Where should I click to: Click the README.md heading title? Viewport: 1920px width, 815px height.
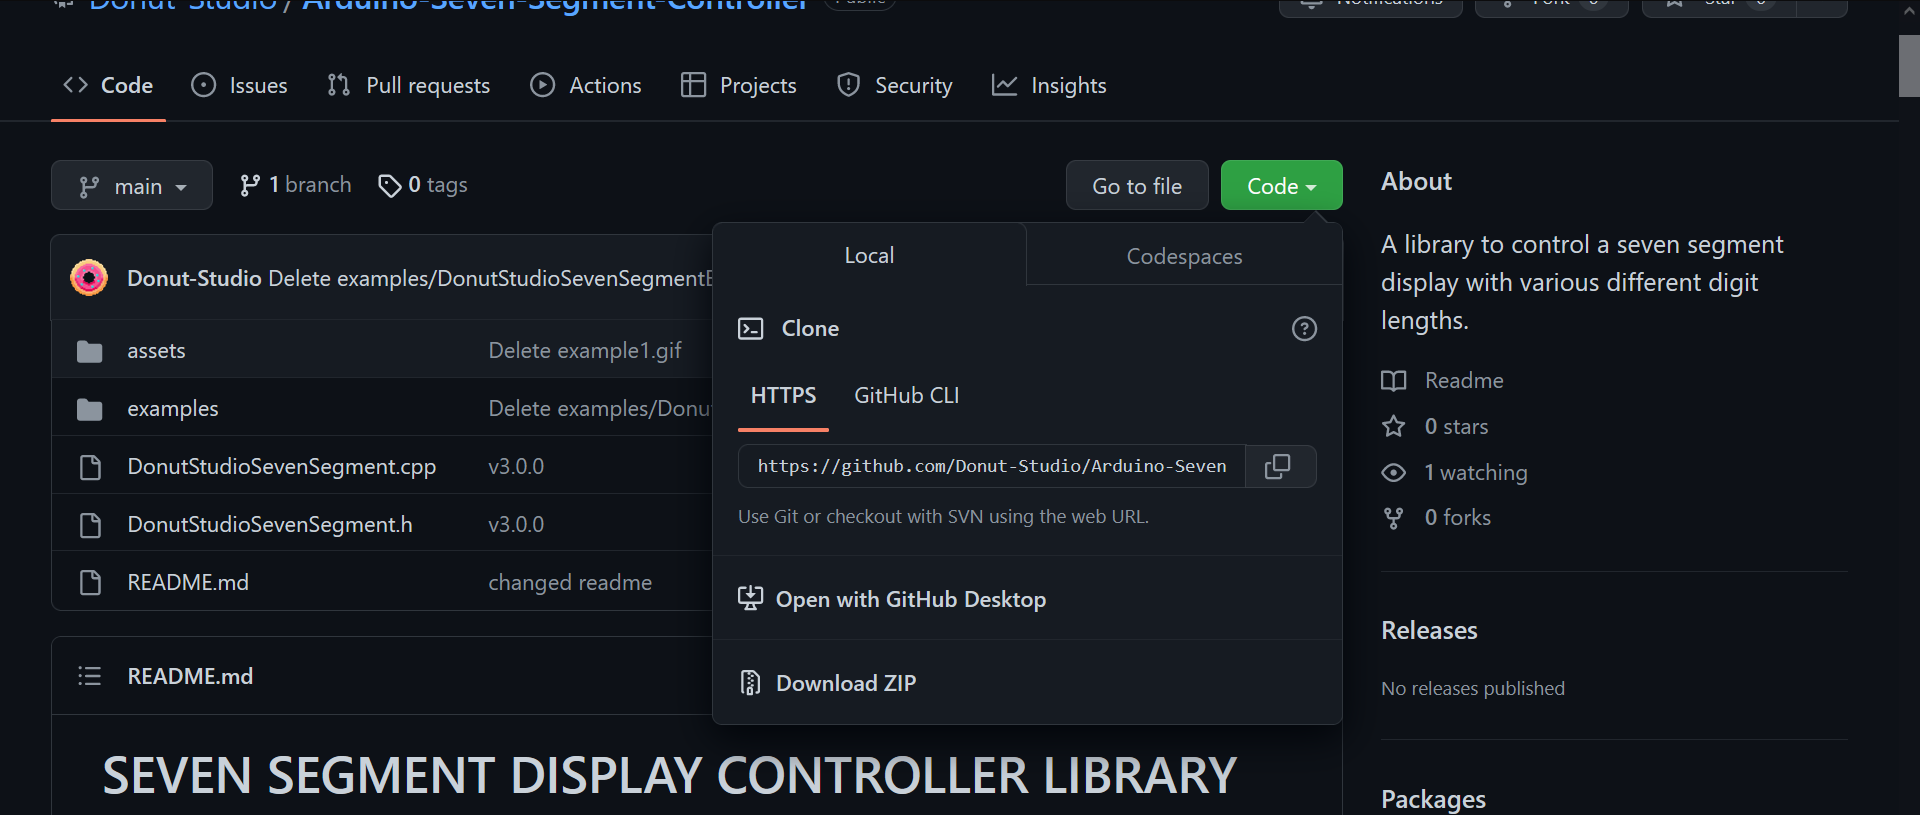[190, 677]
